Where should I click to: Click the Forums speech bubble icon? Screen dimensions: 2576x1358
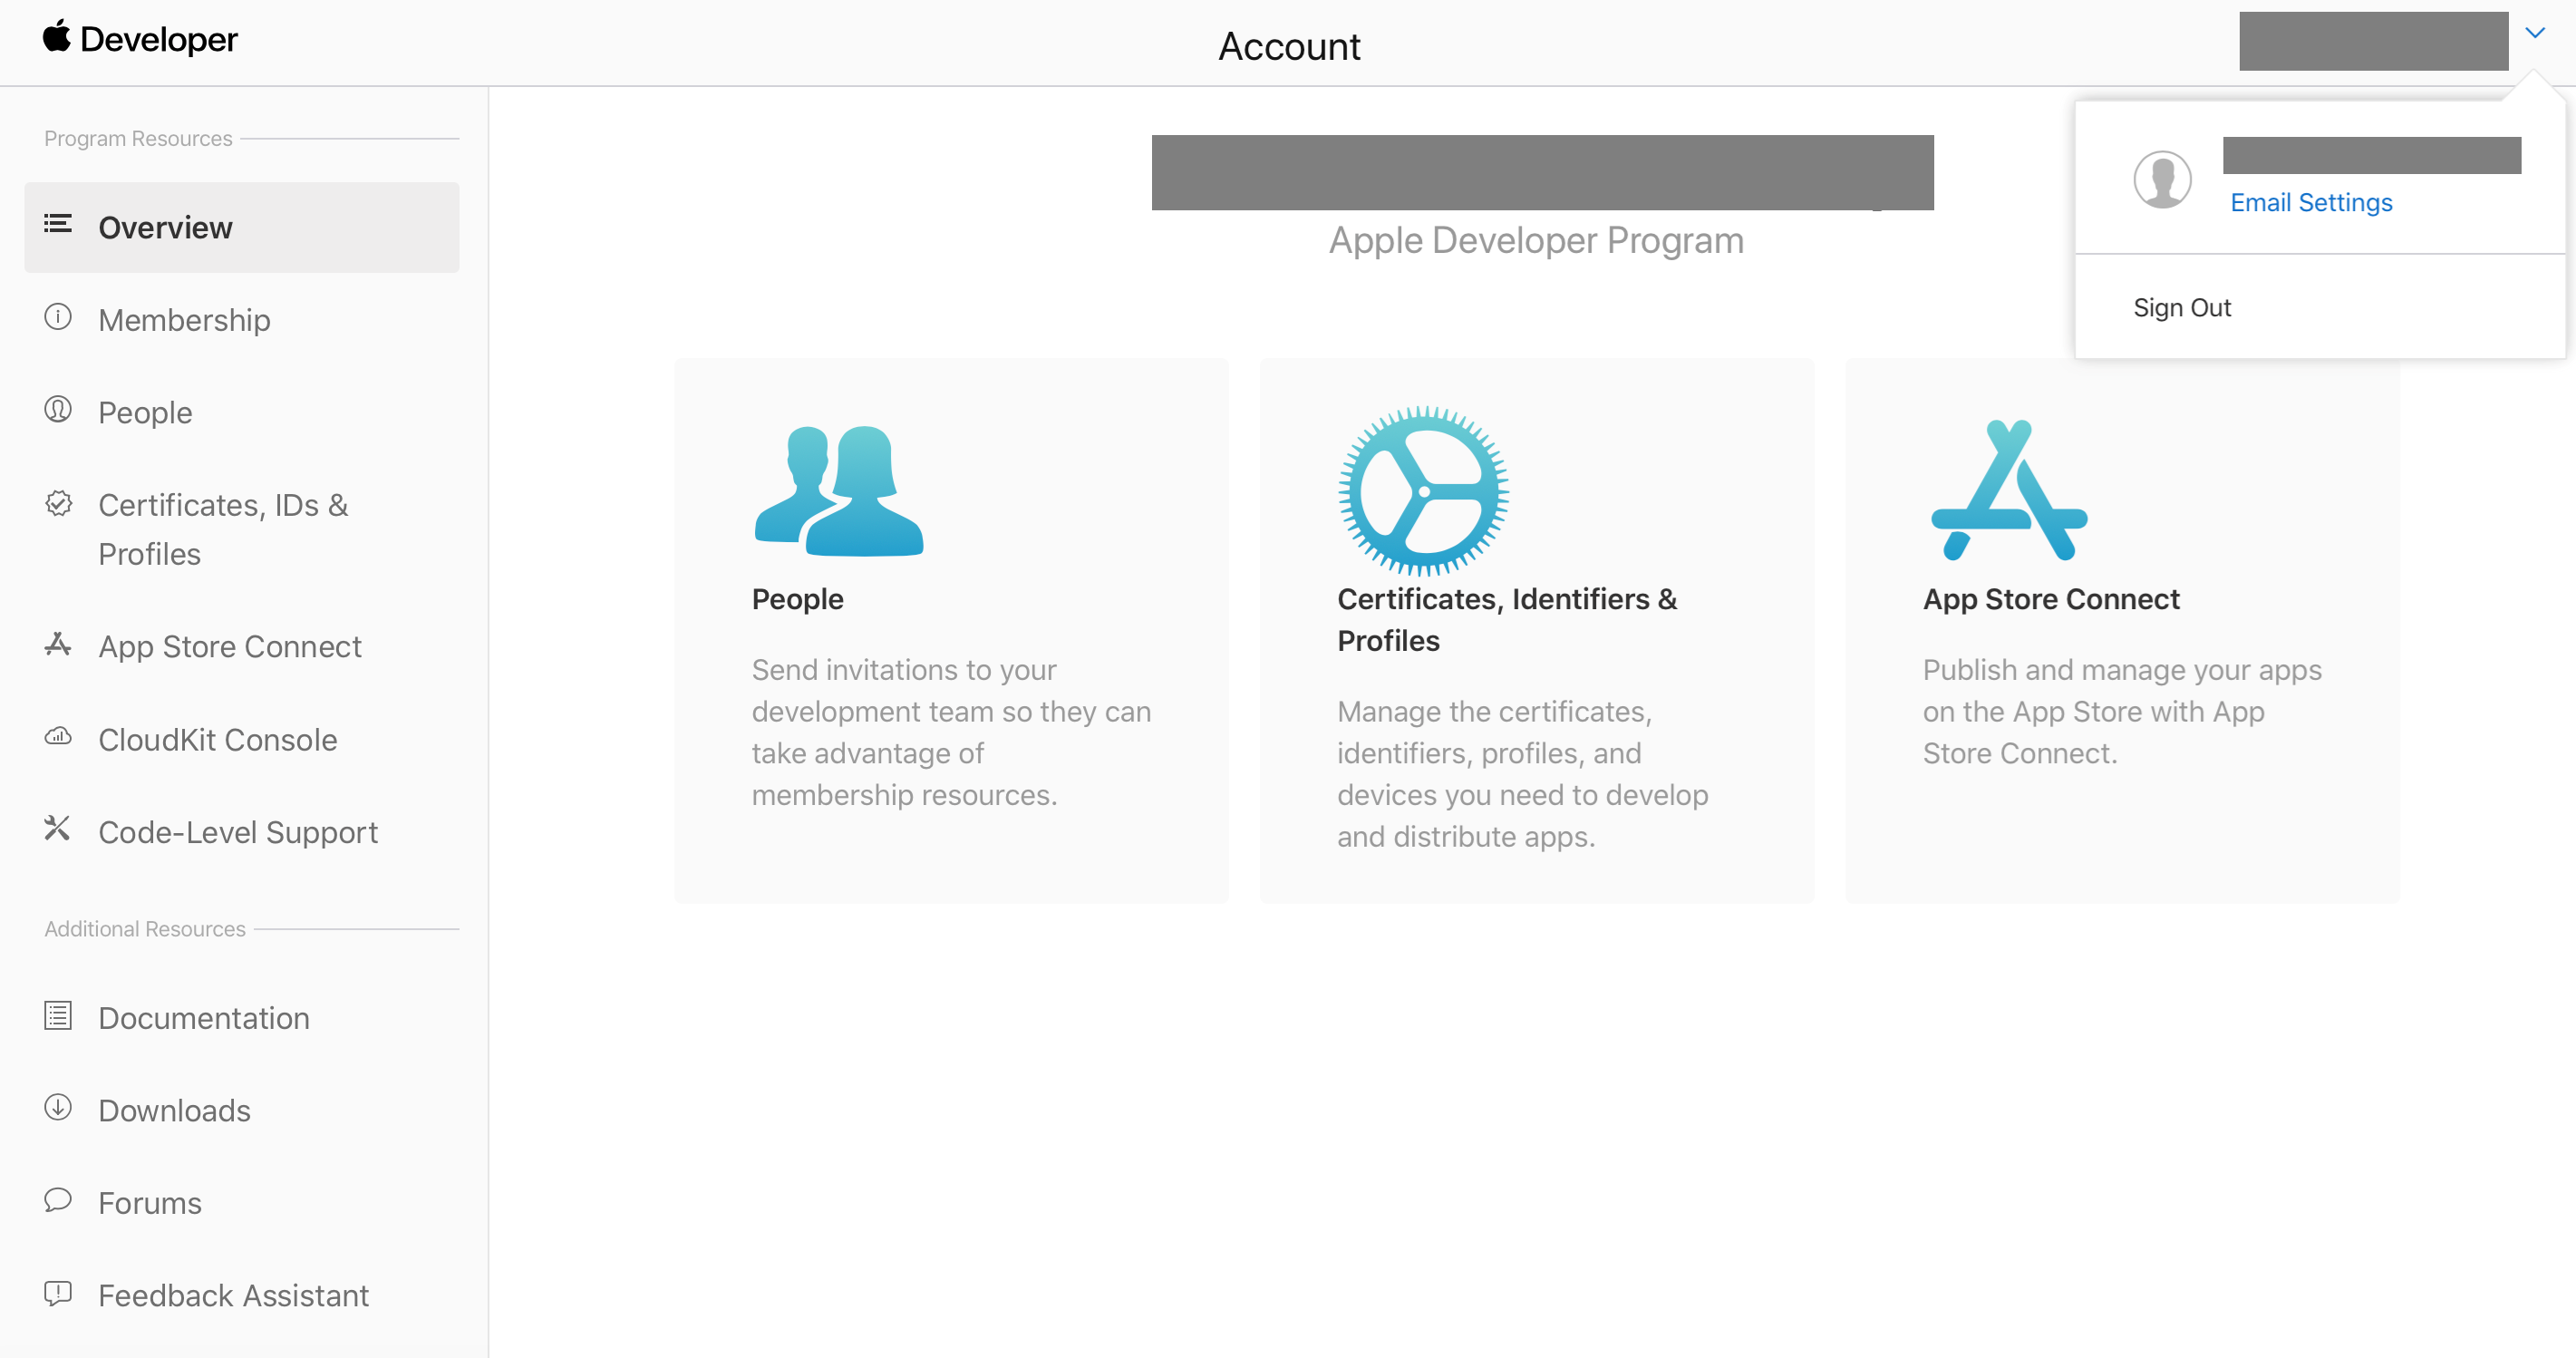click(58, 1200)
